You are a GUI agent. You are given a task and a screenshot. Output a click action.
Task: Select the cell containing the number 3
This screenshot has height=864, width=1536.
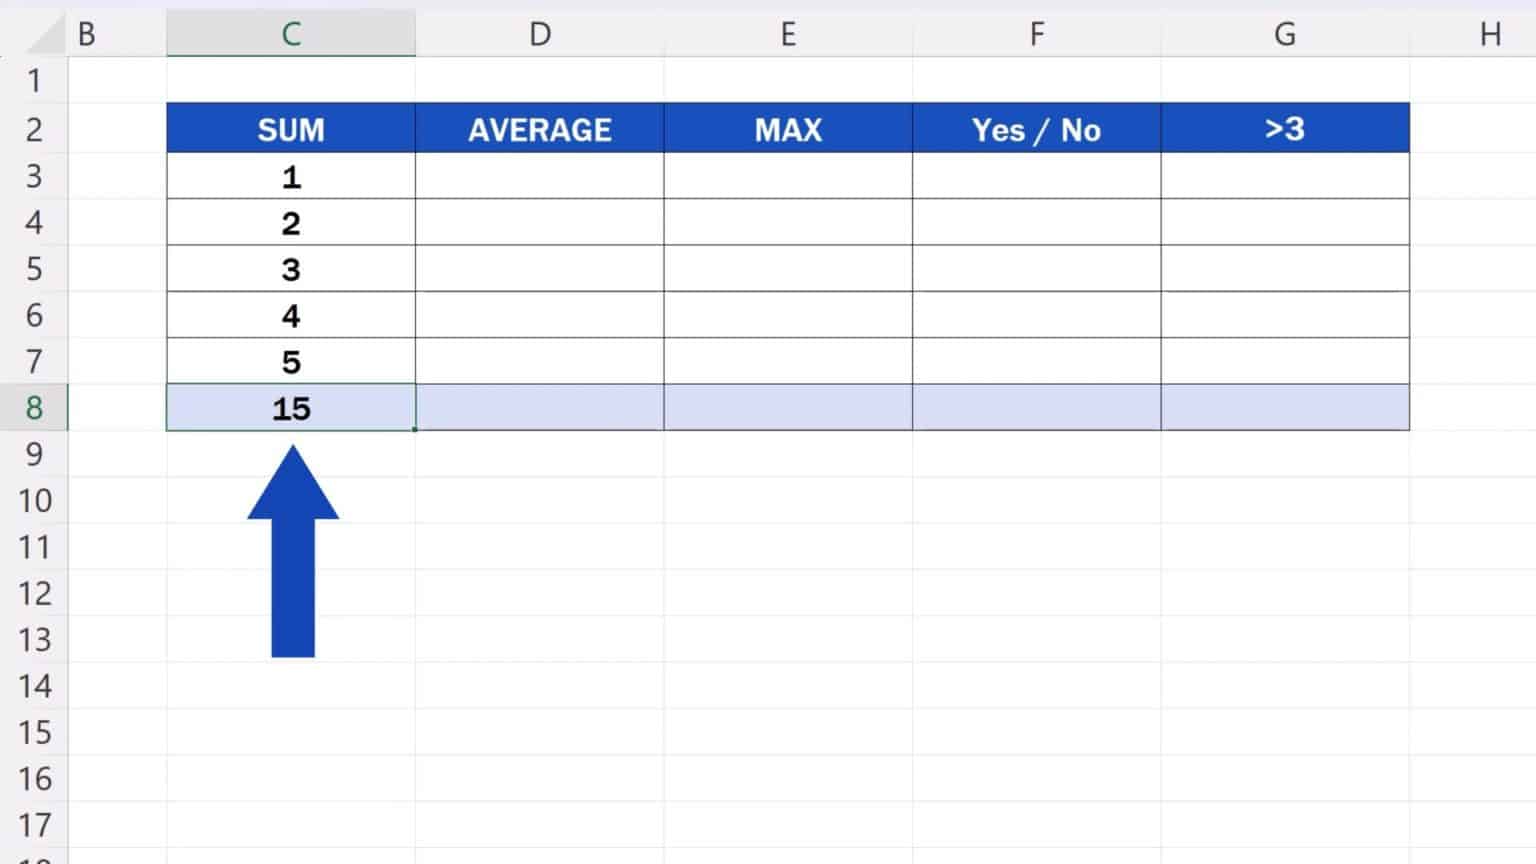point(290,269)
